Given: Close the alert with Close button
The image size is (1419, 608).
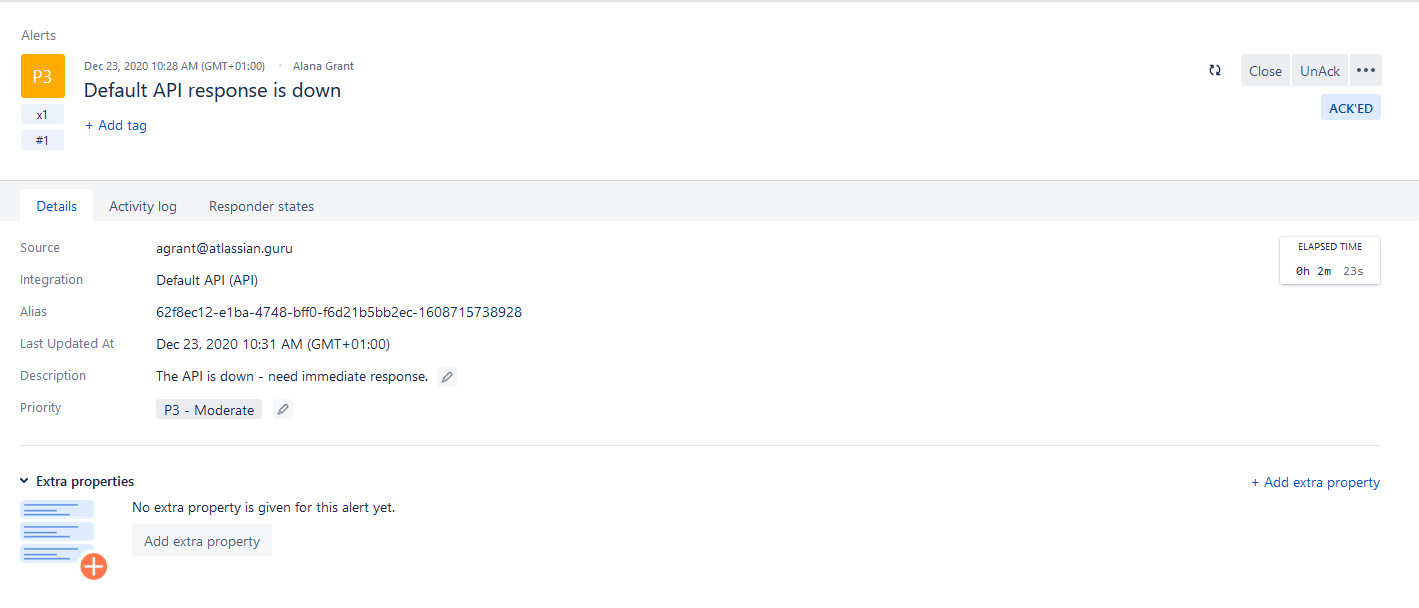Looking at the screenshot, I should click(1265, 70).
